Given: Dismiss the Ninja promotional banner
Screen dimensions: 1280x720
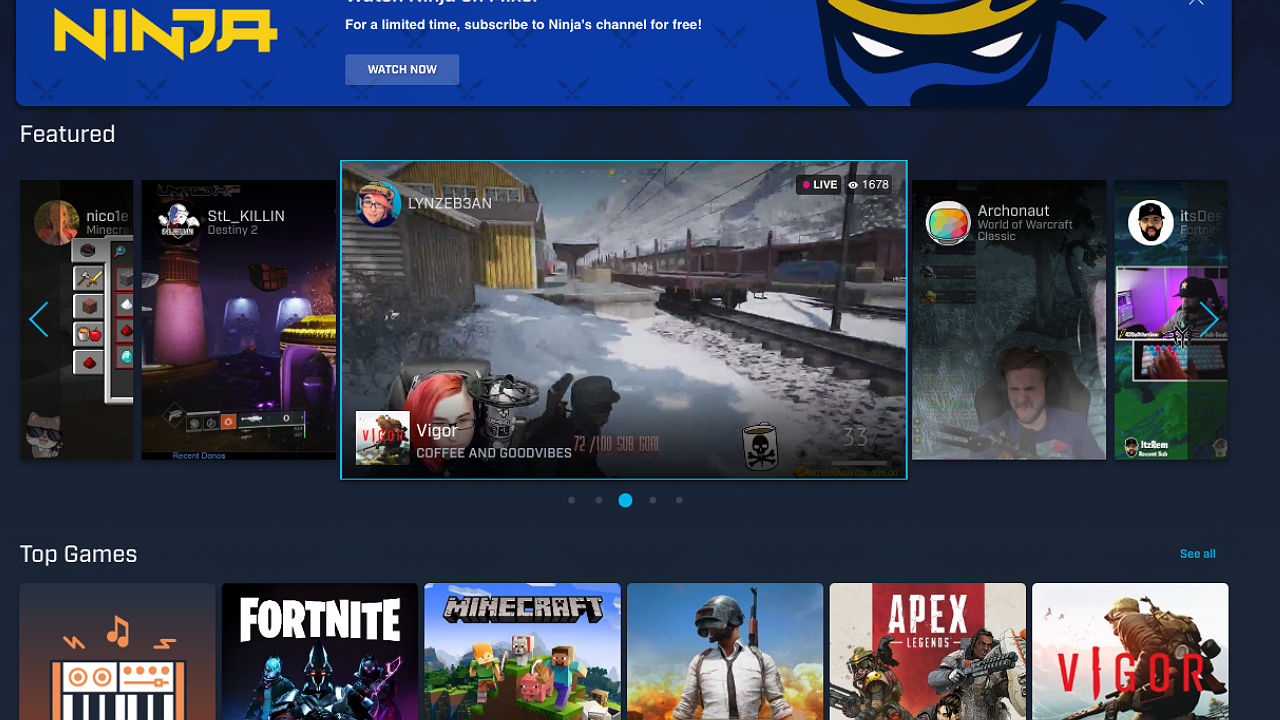Looking at the screenshot, I should 1196,3.
